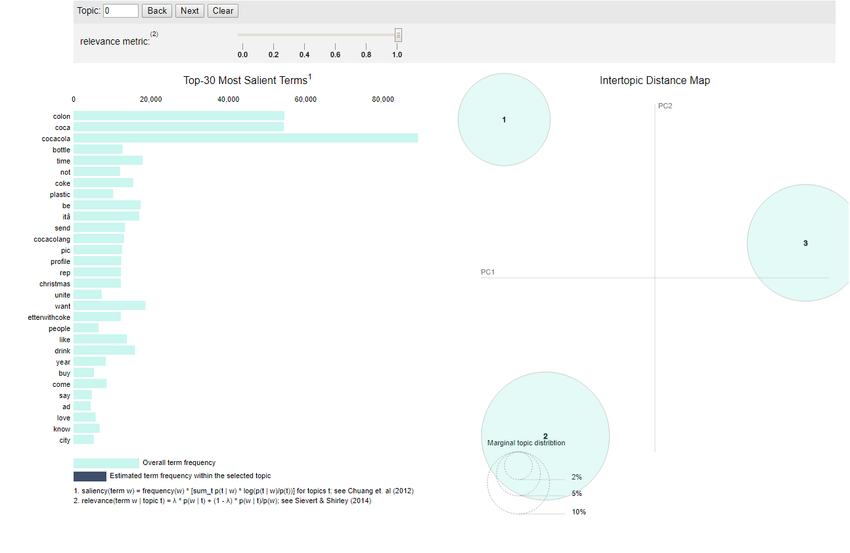Viewport: 850px width, 553px height.
Task: Click the 'Top-30 Most Salient Terms' title
Action: click(x=247, y=80)
